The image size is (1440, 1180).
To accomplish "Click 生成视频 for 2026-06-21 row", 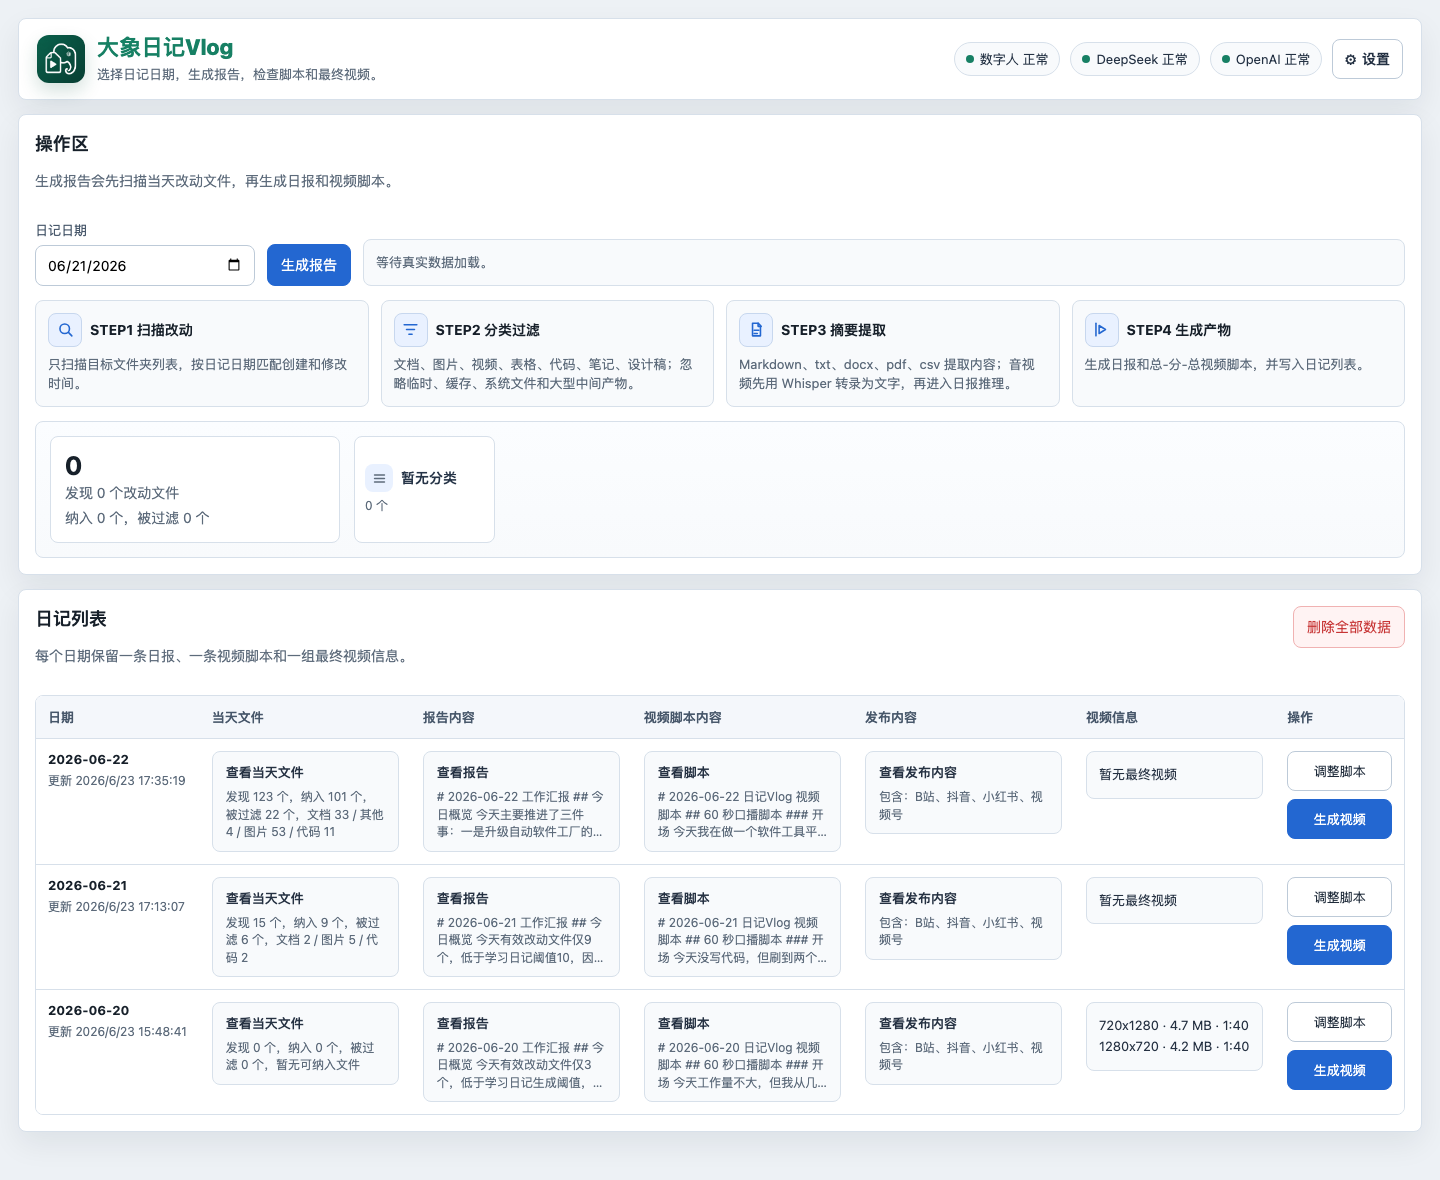I will click(x=1339, y=945).
